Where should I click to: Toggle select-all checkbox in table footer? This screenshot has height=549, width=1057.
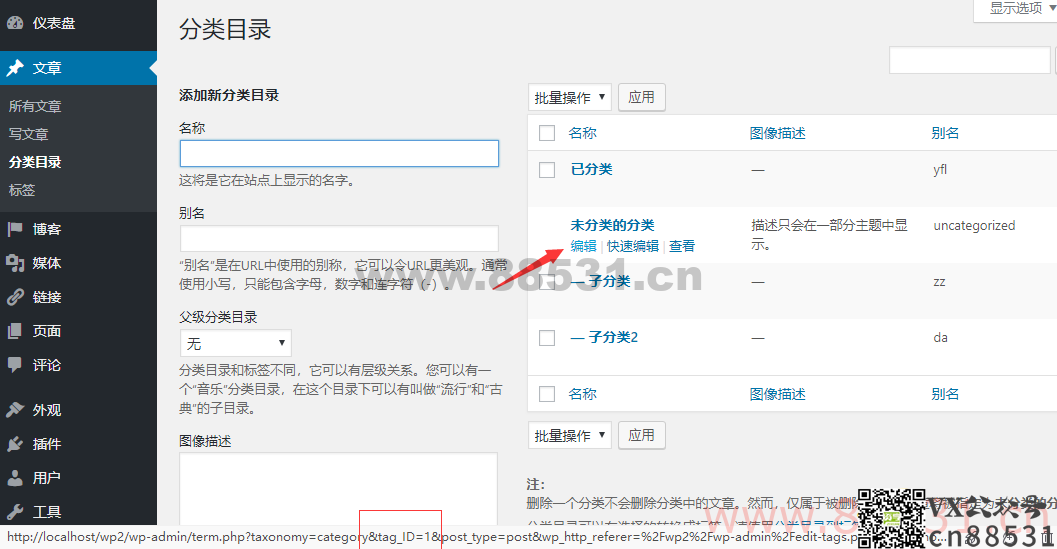(547, 394)
